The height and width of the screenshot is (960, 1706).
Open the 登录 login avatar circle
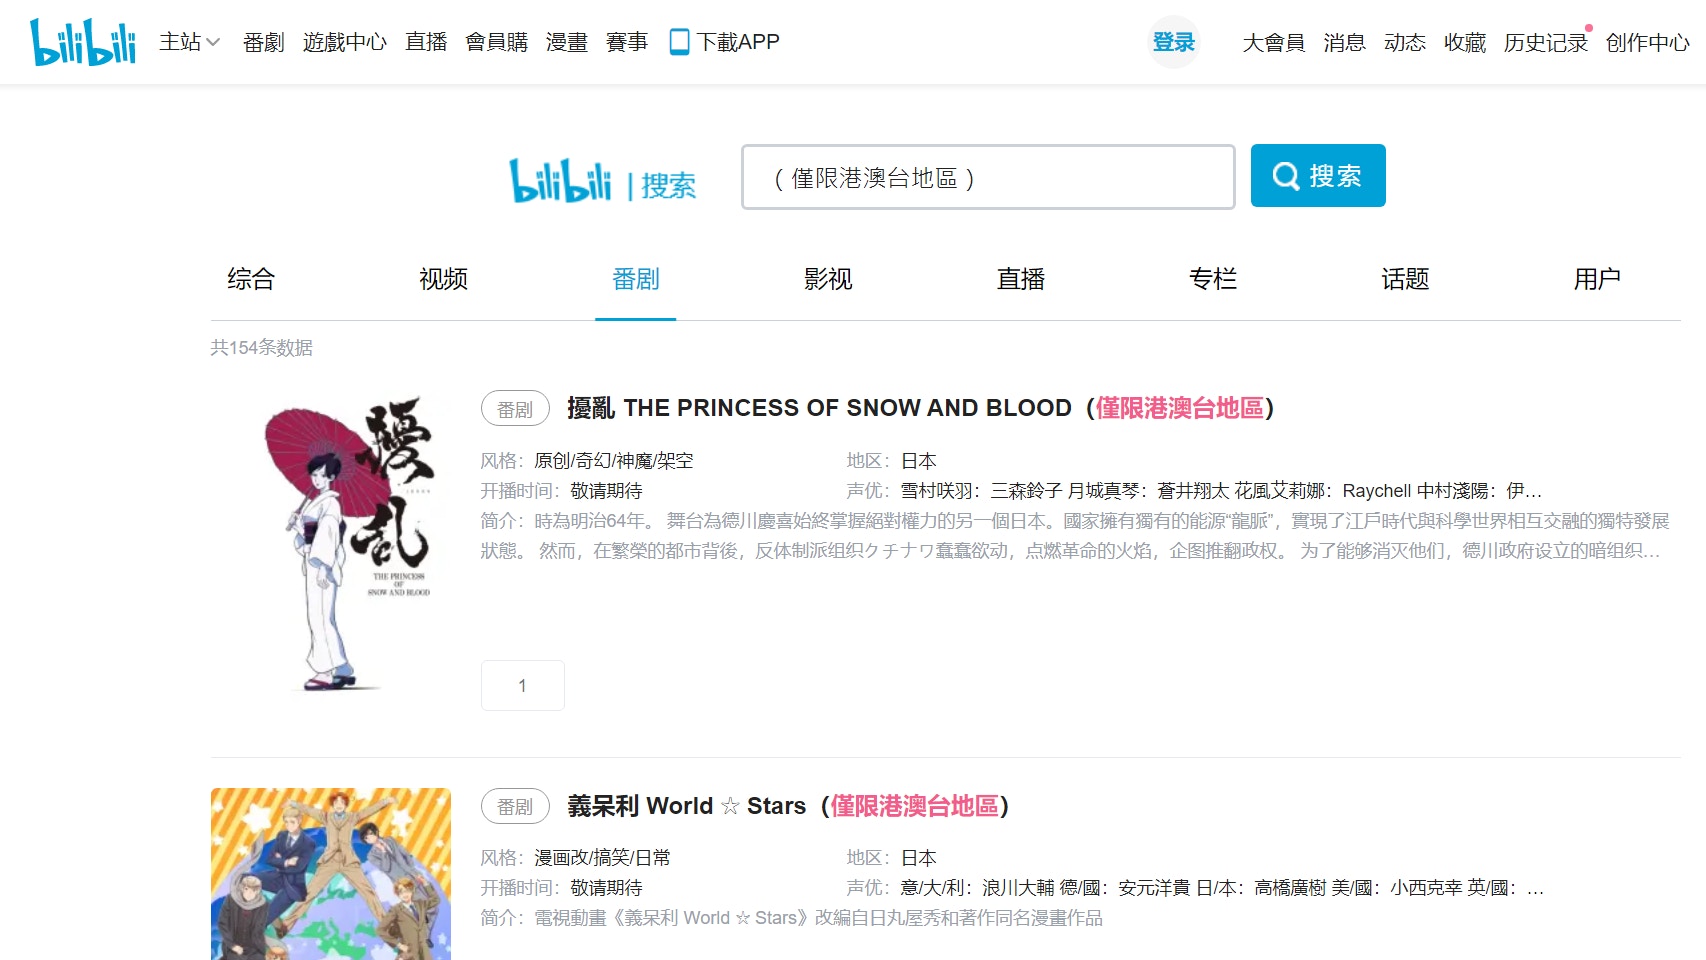(1174, 42)
